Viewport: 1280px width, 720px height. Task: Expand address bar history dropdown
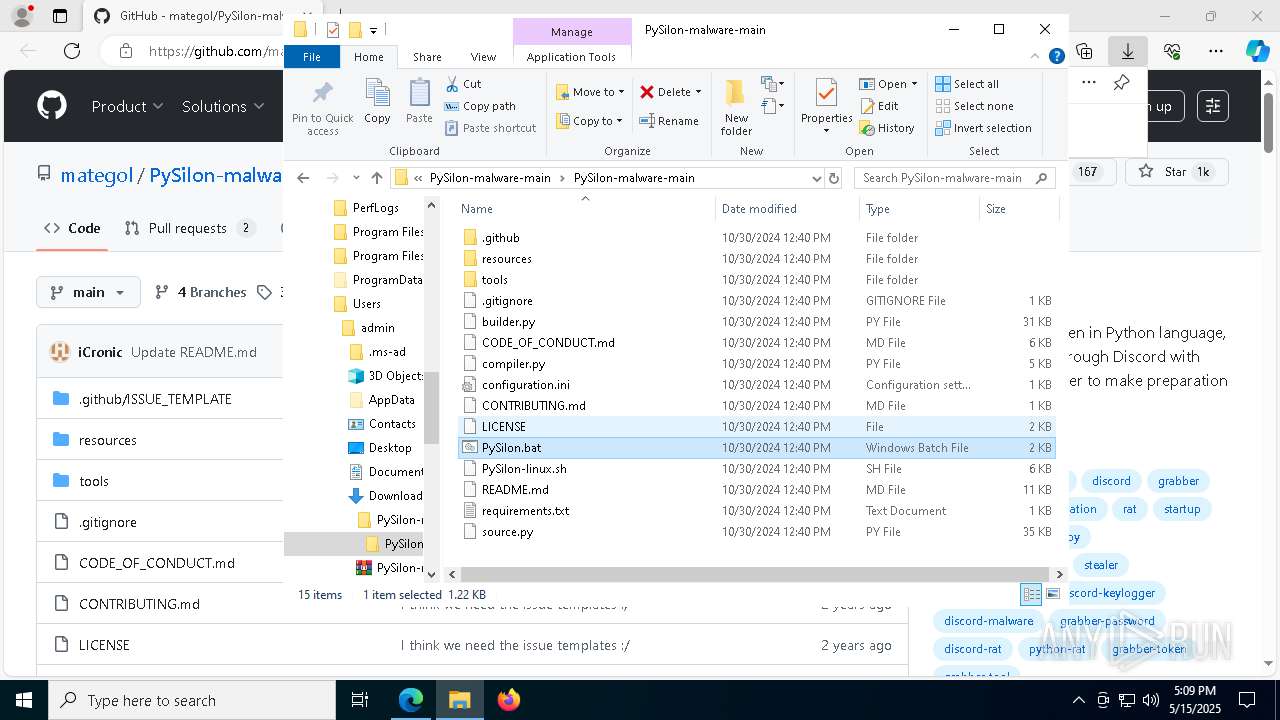coord(817,178)
